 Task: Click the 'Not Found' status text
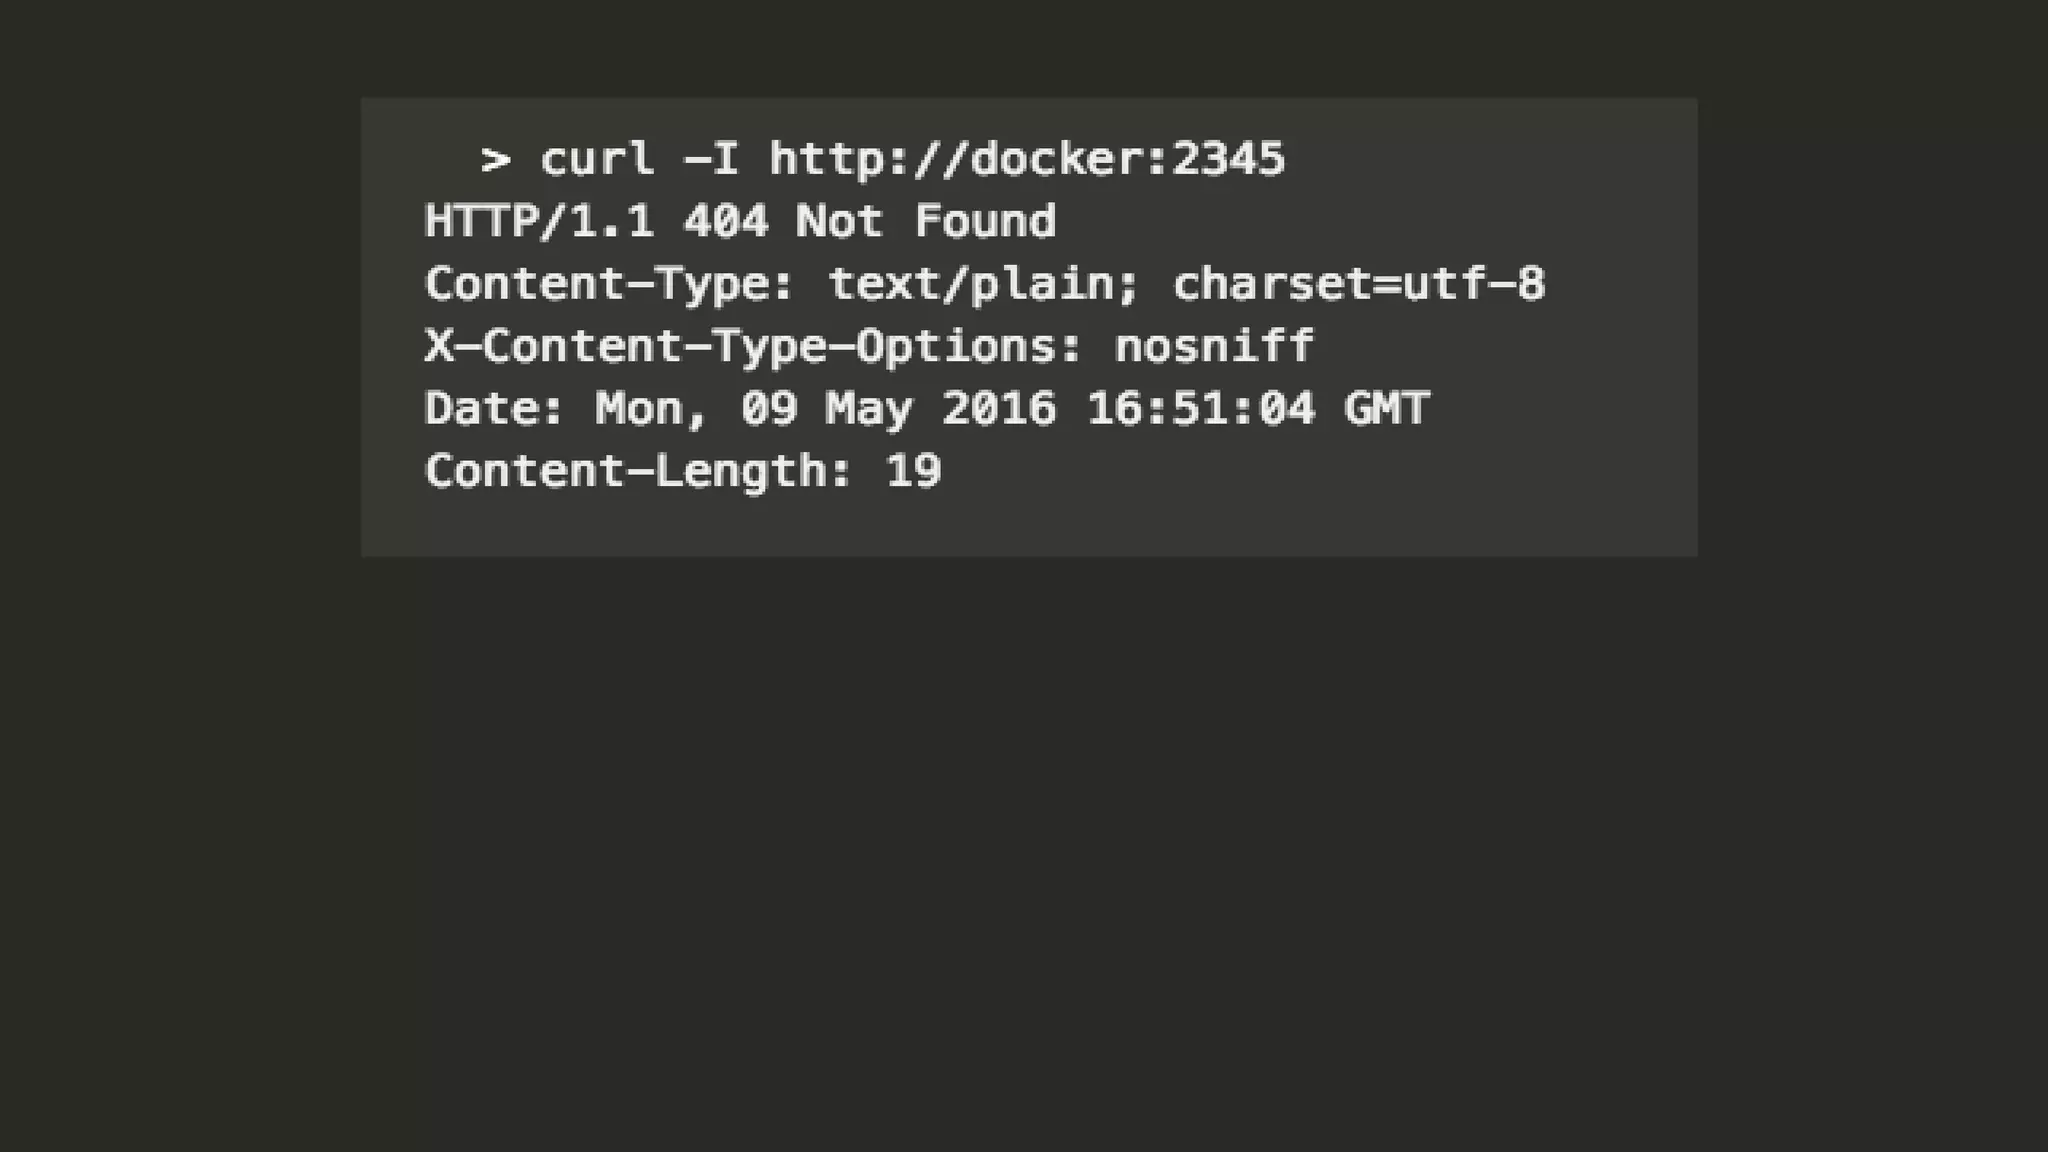point(925,222)
